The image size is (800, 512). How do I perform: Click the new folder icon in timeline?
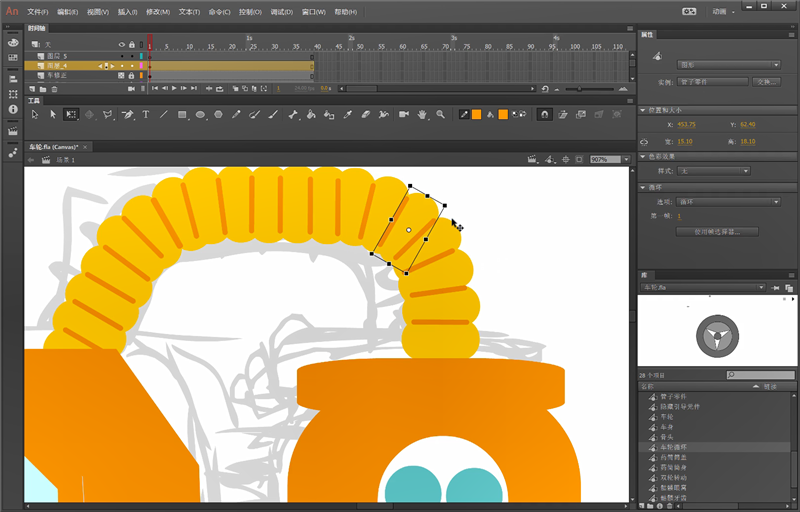click(x=43, y=89)
